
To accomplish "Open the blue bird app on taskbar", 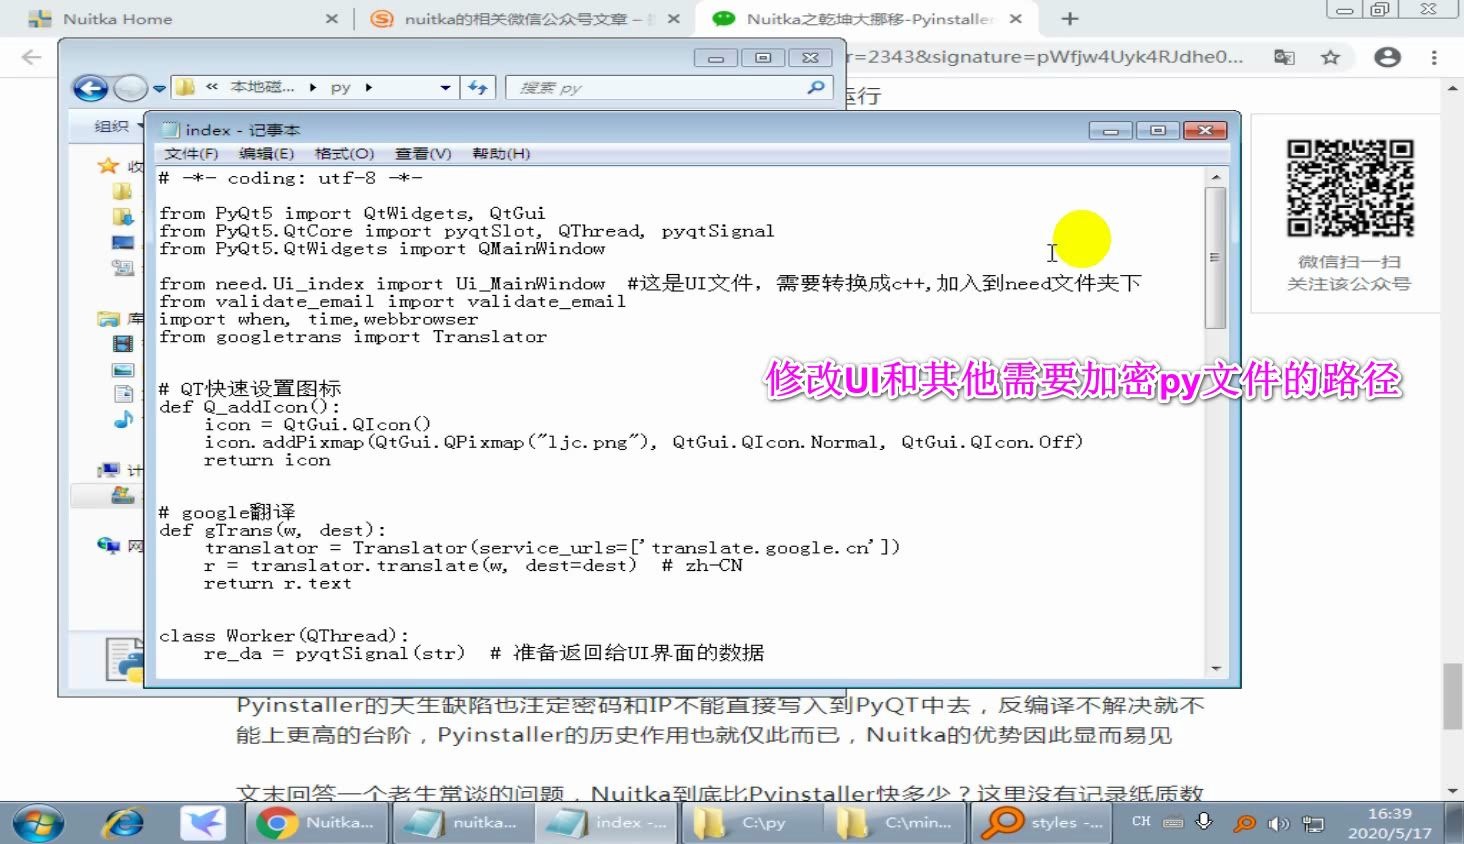I will [x=203, y=823].
